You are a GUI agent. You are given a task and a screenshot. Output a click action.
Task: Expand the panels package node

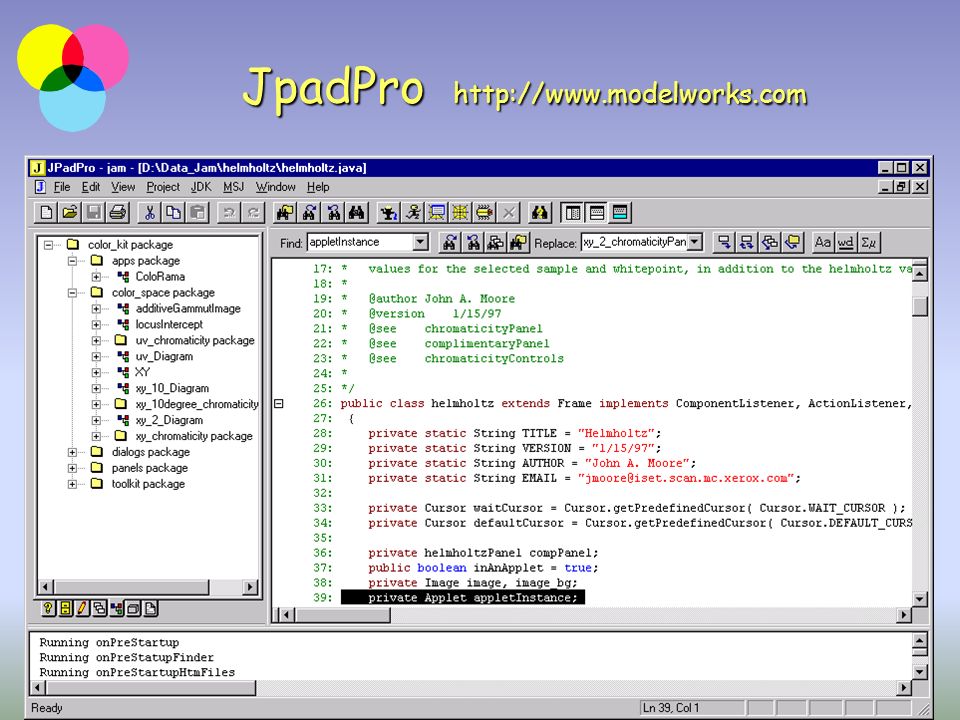[72, 468]
